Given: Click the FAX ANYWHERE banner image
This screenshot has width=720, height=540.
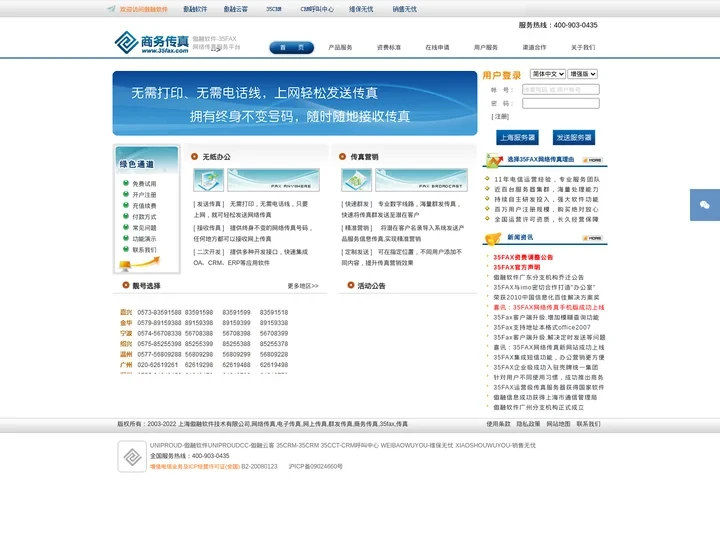Looking at the screenshot, I should click(x=273, y=180).
